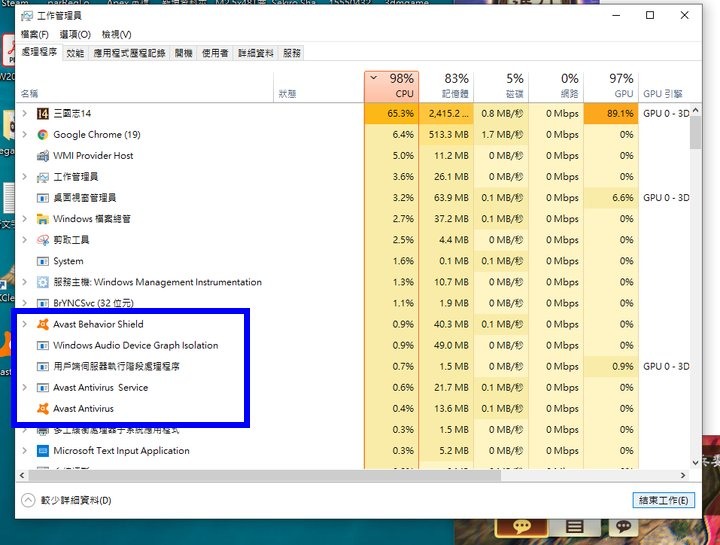Click the Windows 檔案總管 folder icon

(x=43, y=219)
